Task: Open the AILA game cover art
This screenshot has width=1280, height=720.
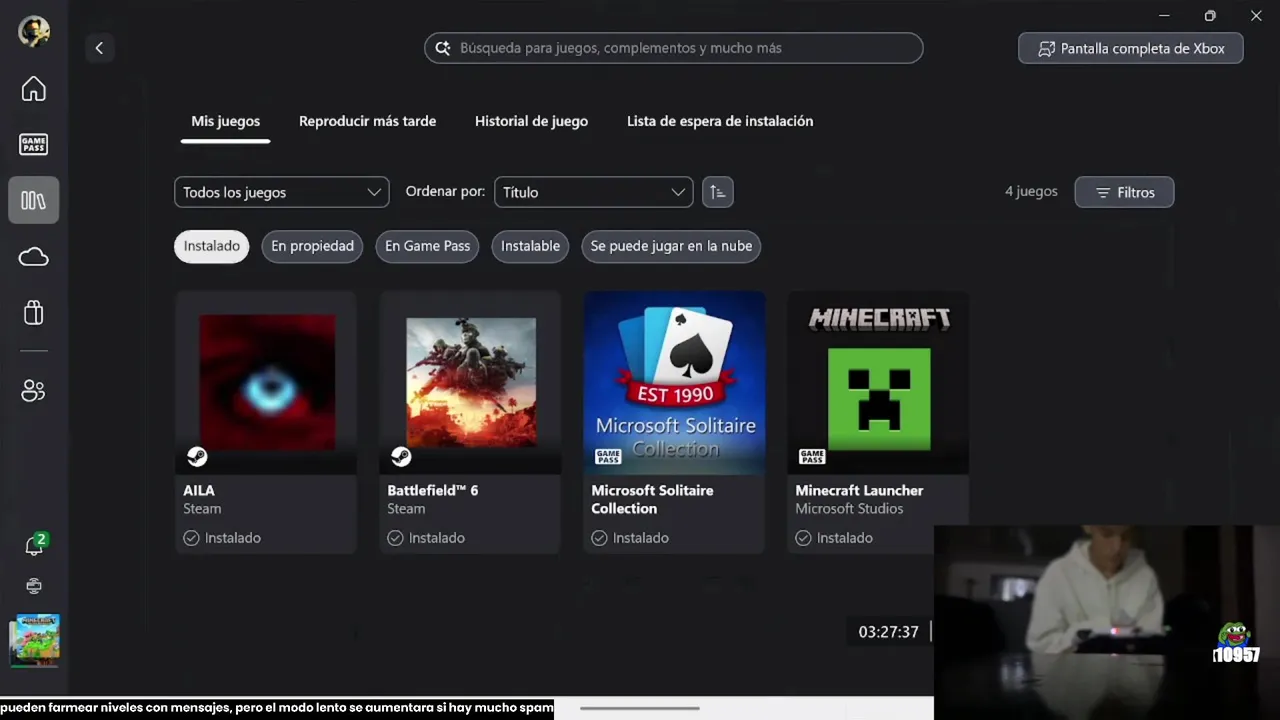Action: tap(266, 382)
